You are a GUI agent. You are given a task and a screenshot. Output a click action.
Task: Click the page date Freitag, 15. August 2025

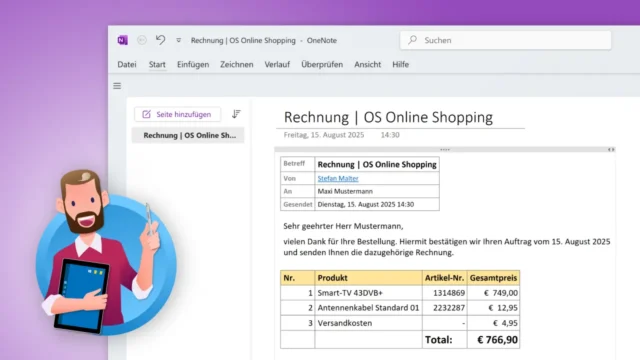[324, 135]
